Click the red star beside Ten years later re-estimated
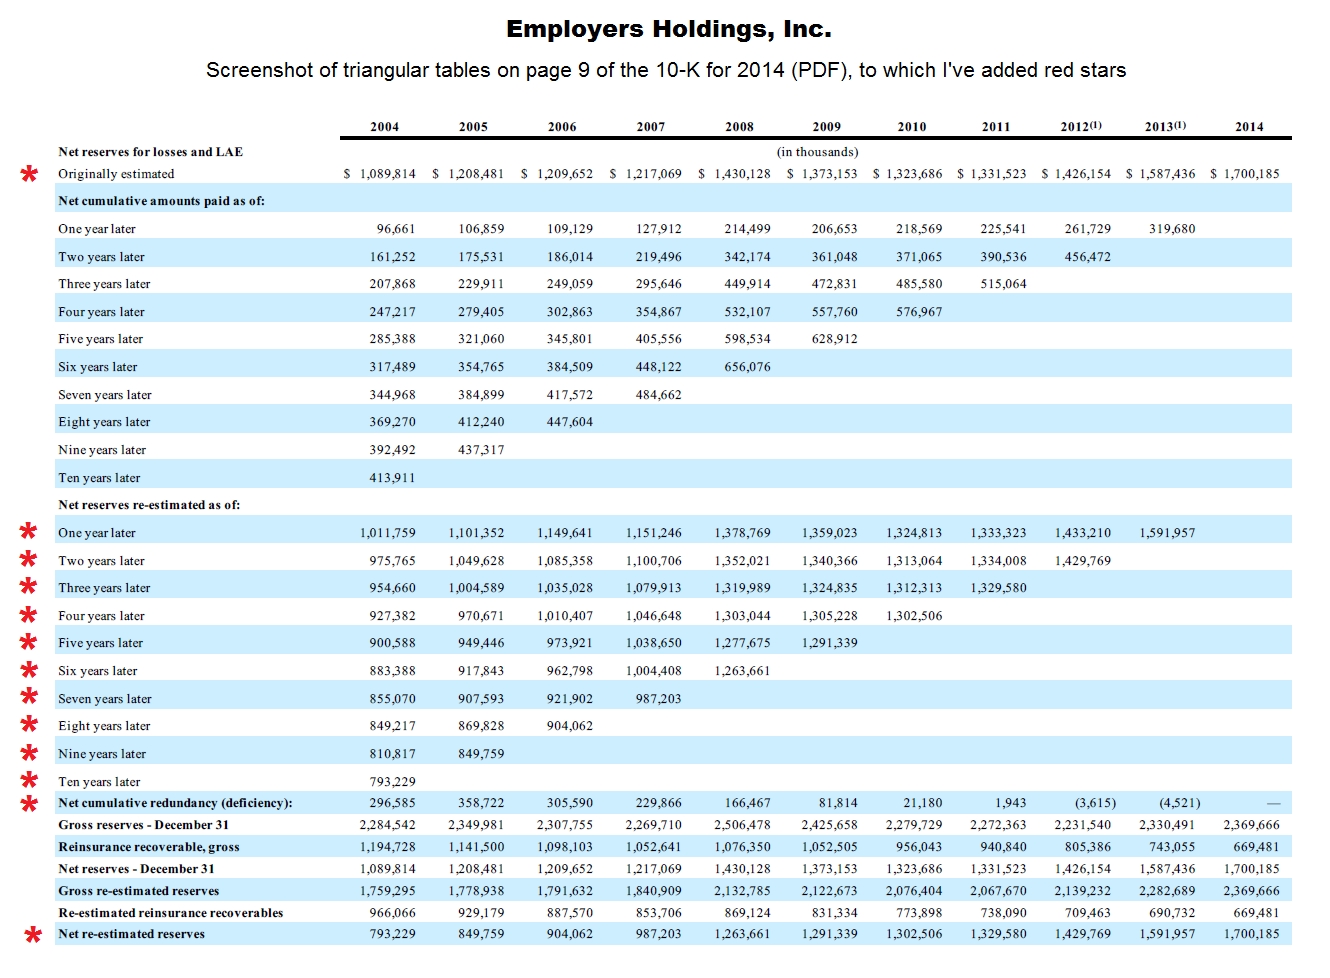 [30, 780]
